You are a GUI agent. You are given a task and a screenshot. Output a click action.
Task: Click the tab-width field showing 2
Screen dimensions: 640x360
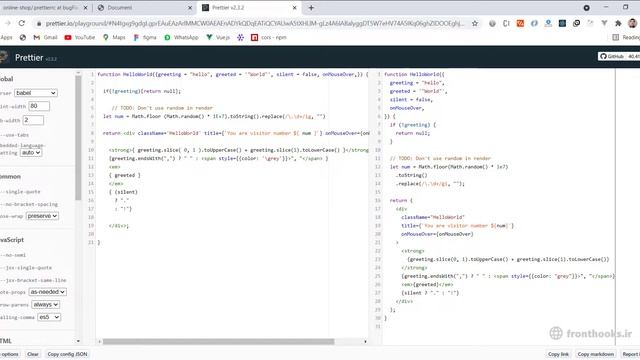click(x=33, y=120)
